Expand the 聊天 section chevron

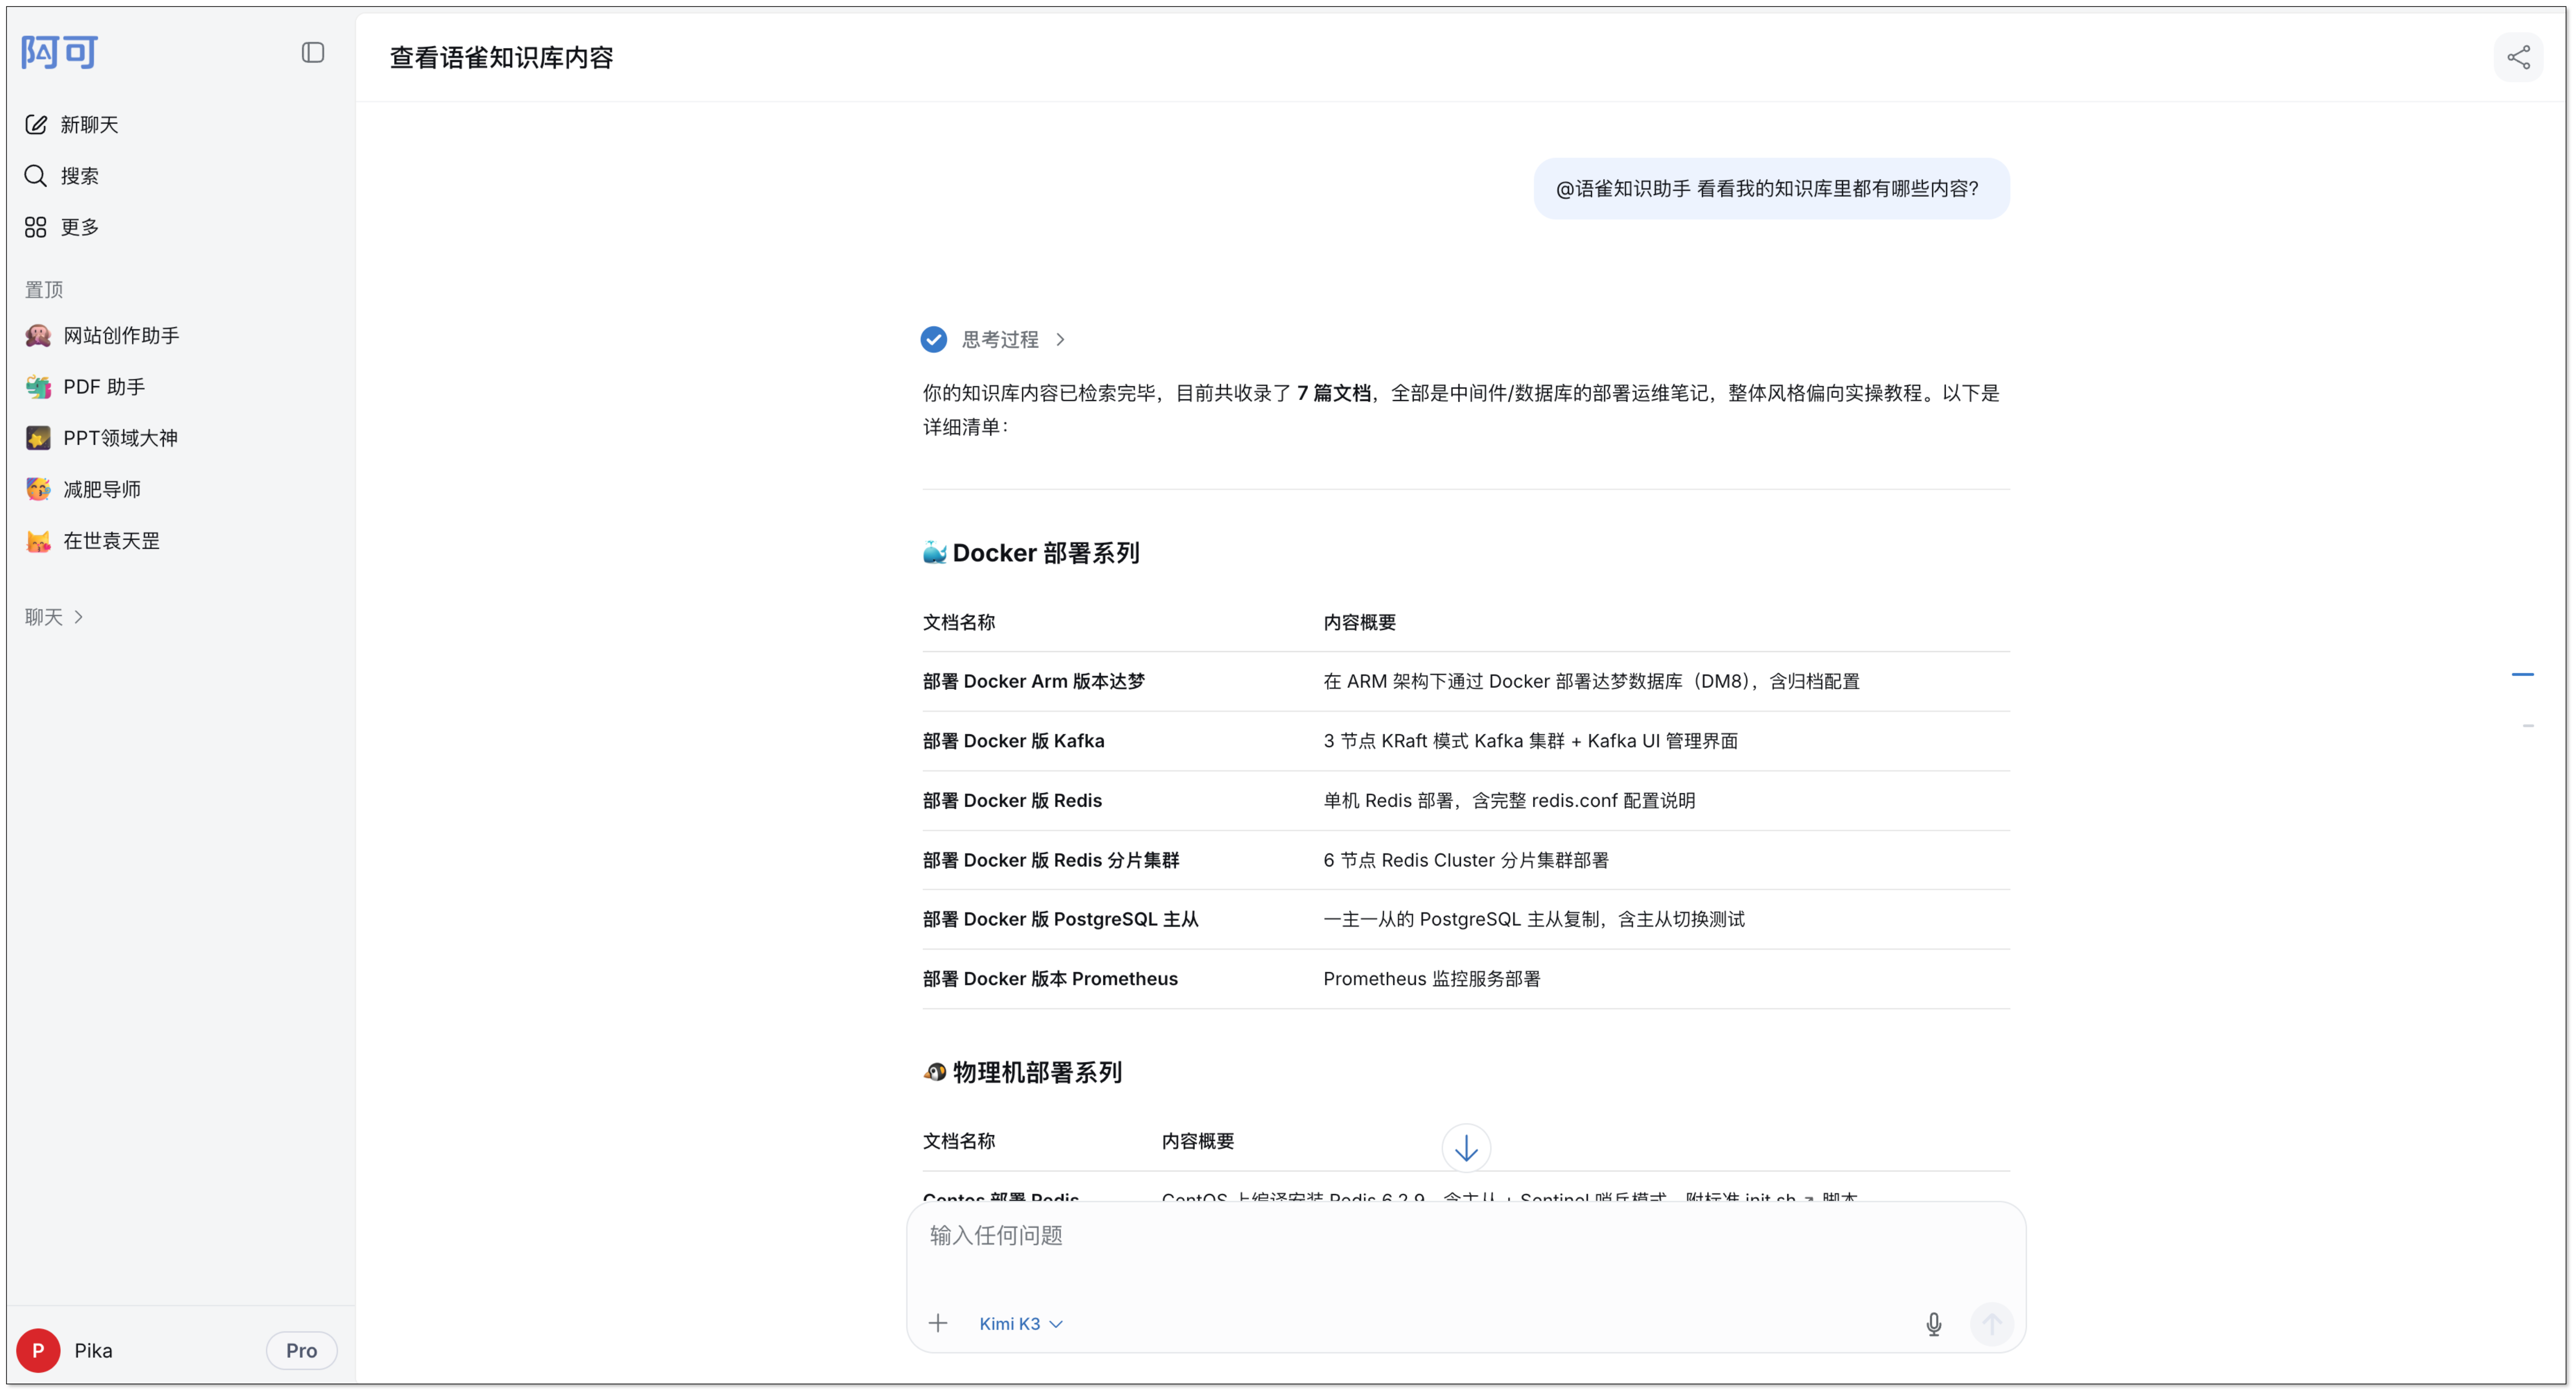[x=79, y=617]
